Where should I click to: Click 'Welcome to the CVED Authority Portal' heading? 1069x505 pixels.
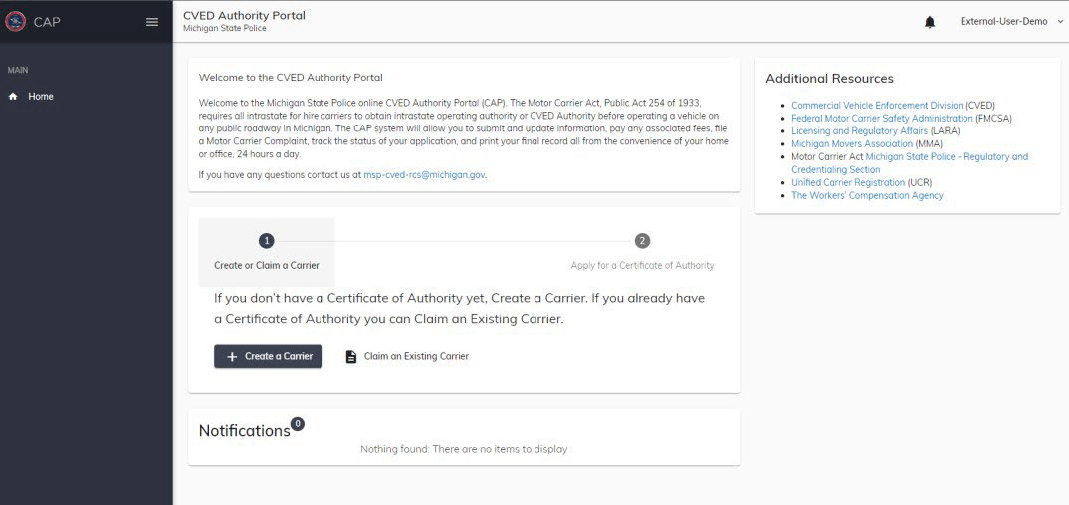(x=290, y=78)
